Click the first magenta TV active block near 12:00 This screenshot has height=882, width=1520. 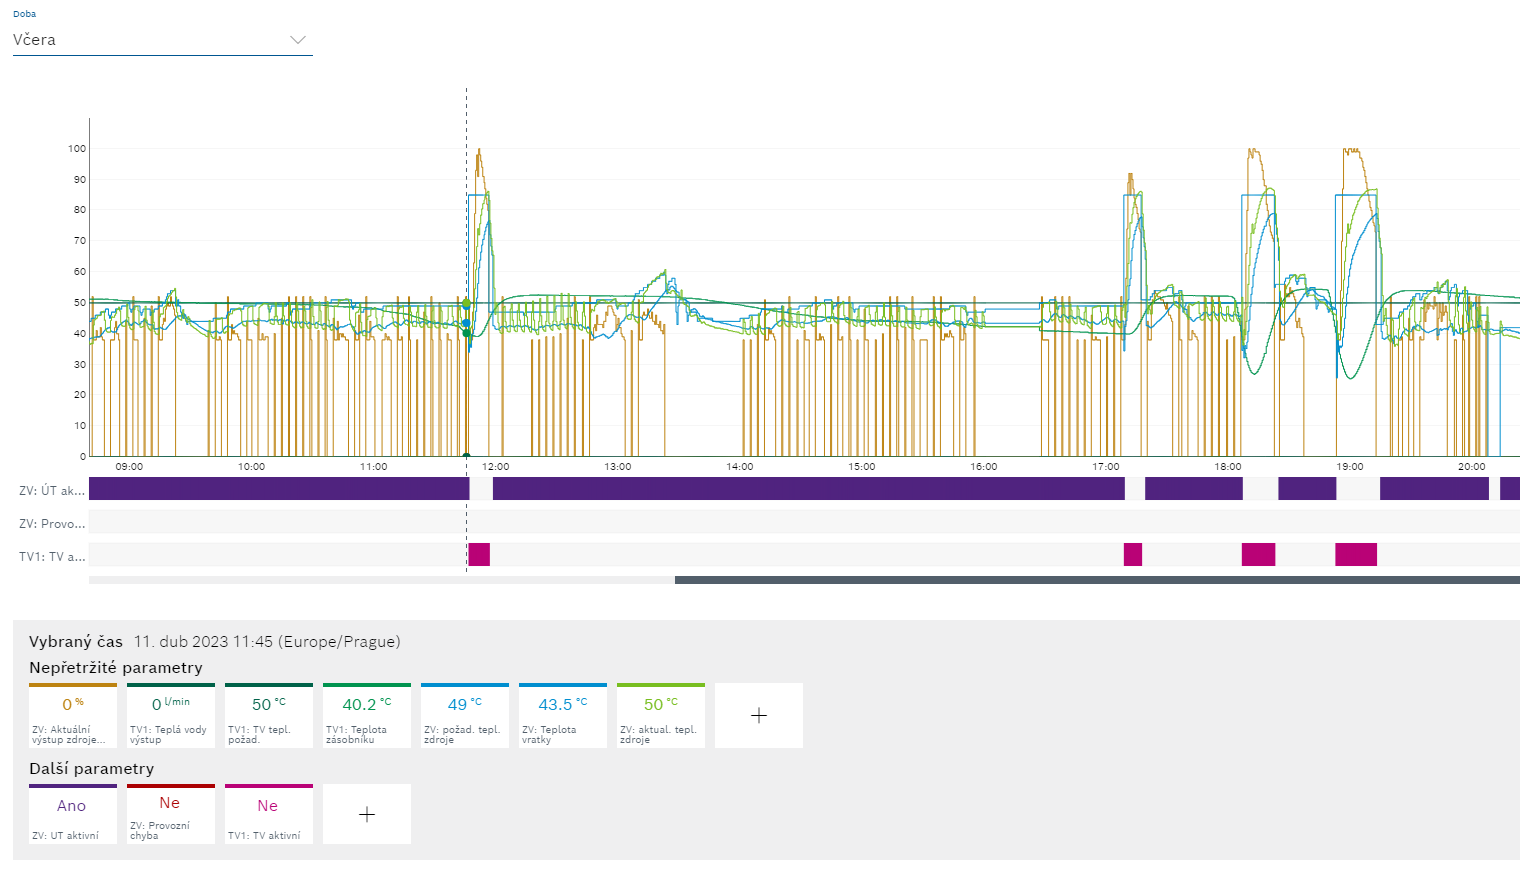click(479, 555)
